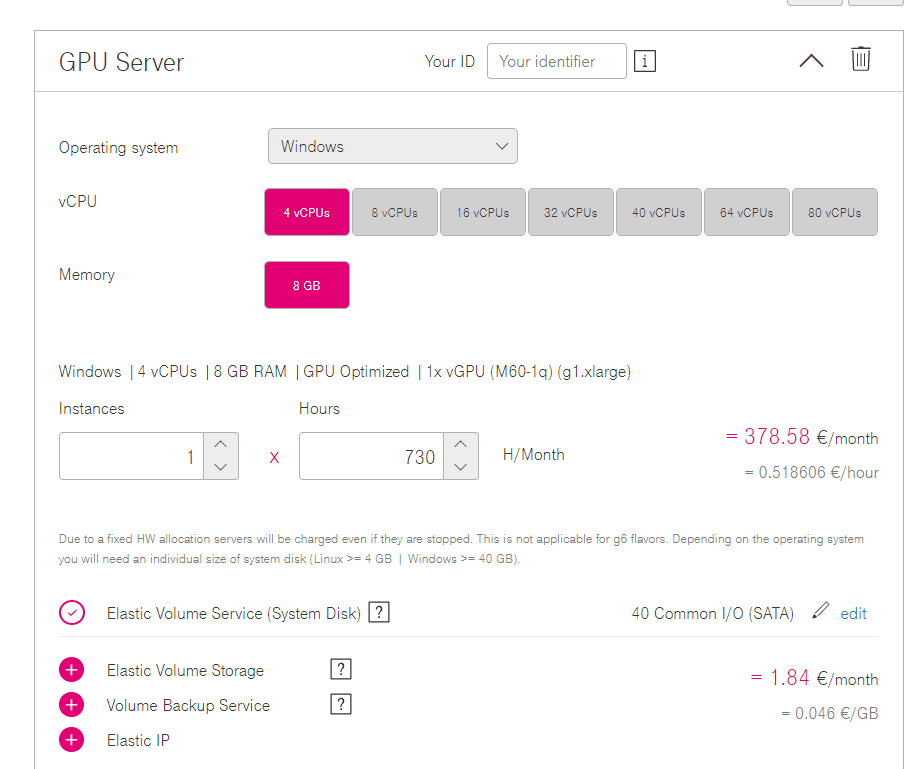Click the pencil icon beside edit
911x769 pixels.
pyautogui.click(x=820, y=610)
